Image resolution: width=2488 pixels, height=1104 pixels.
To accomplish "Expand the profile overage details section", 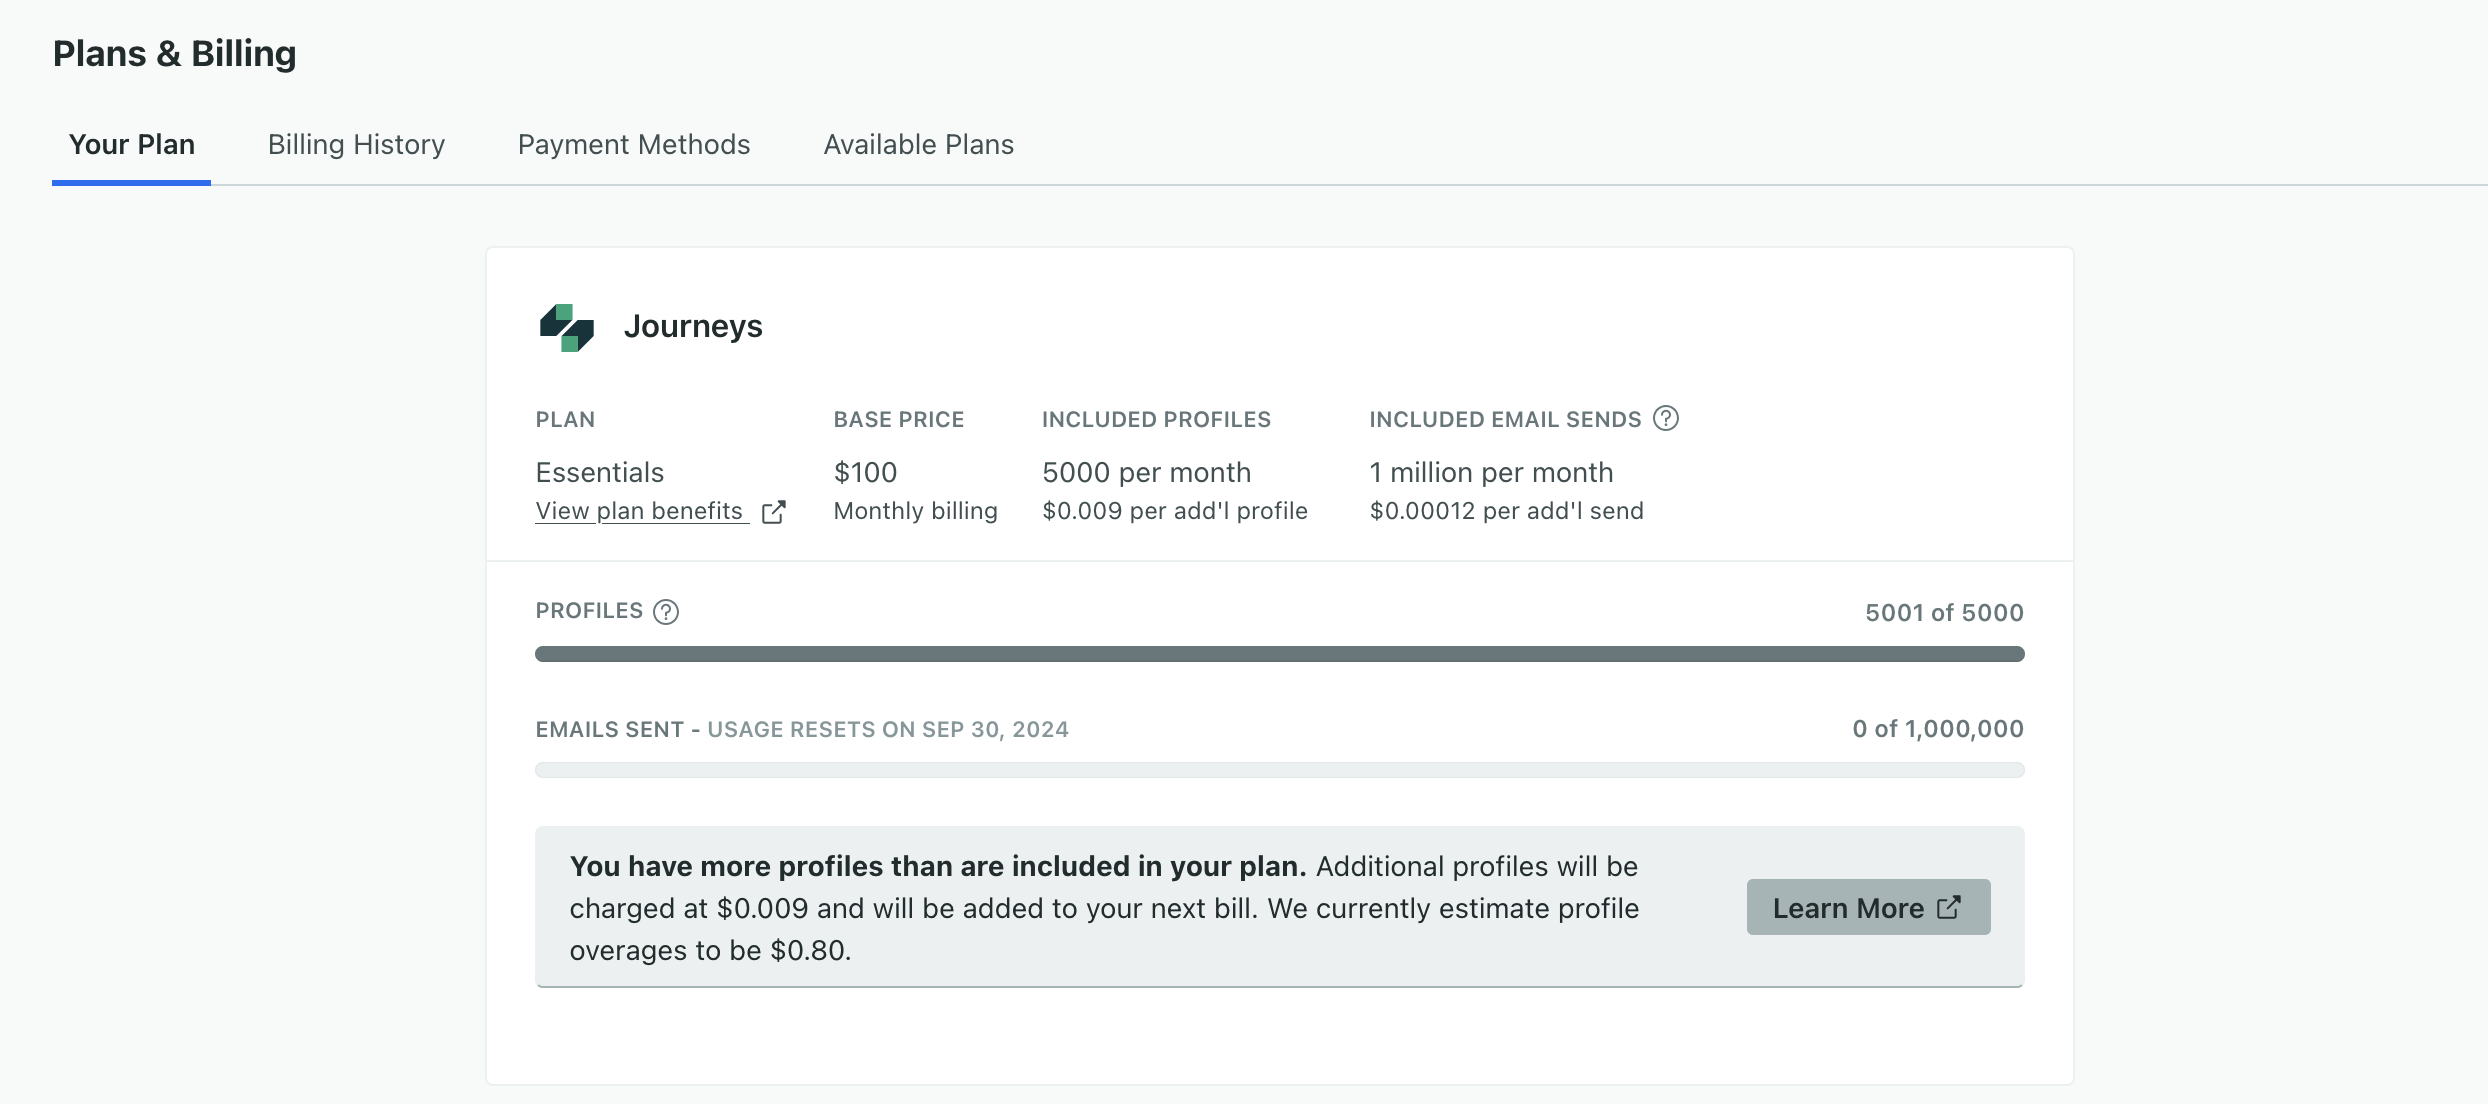I will click(x=1868, y=907).
